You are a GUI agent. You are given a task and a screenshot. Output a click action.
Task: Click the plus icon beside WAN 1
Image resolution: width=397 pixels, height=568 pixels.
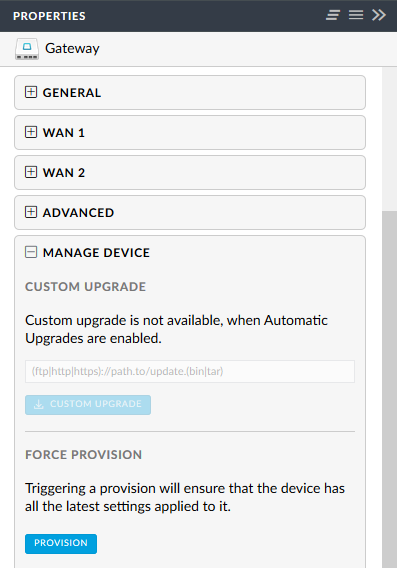coord(31,132)
